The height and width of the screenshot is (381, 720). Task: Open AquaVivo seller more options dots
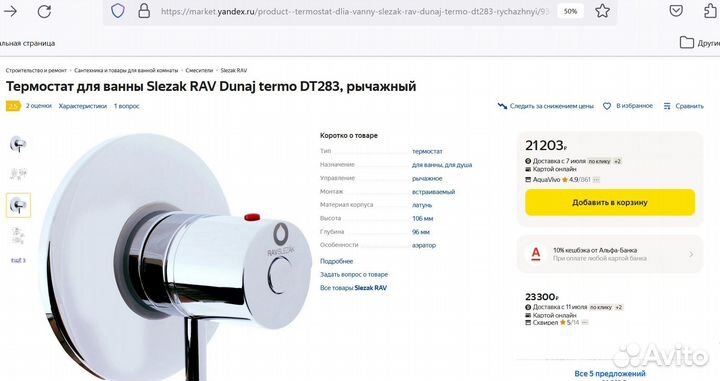tap(596, 180)
